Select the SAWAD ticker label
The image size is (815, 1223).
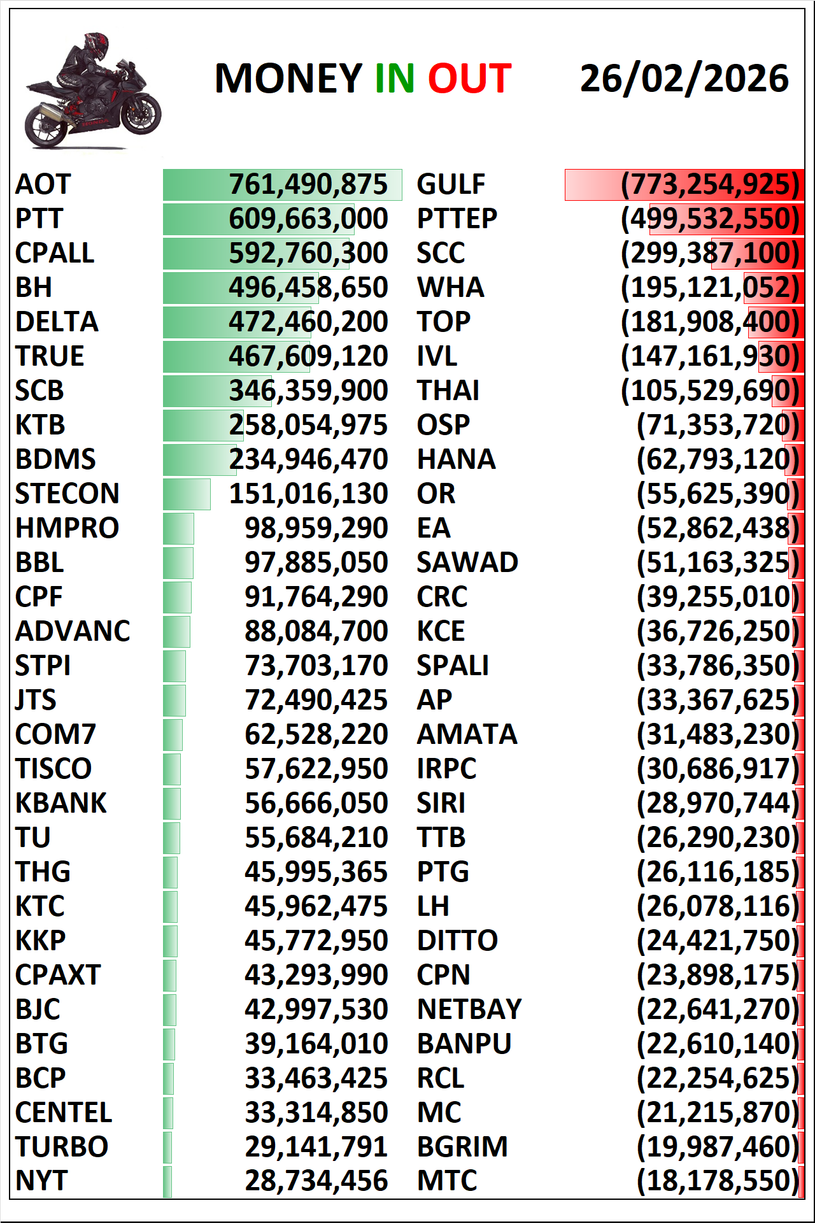467,562
